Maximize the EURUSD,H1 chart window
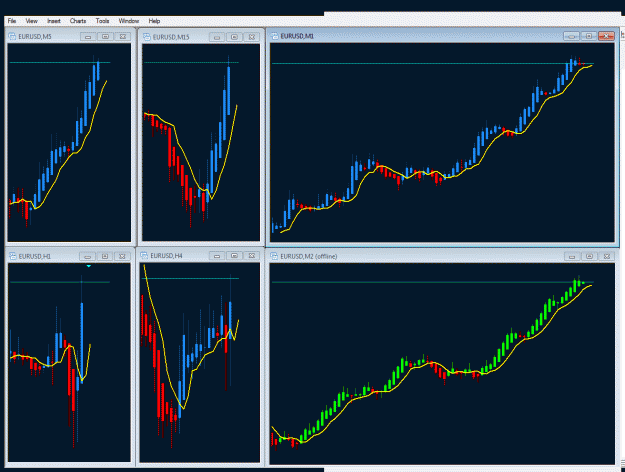625x472 pixels. pyautogui.click(x=105, y=256)
